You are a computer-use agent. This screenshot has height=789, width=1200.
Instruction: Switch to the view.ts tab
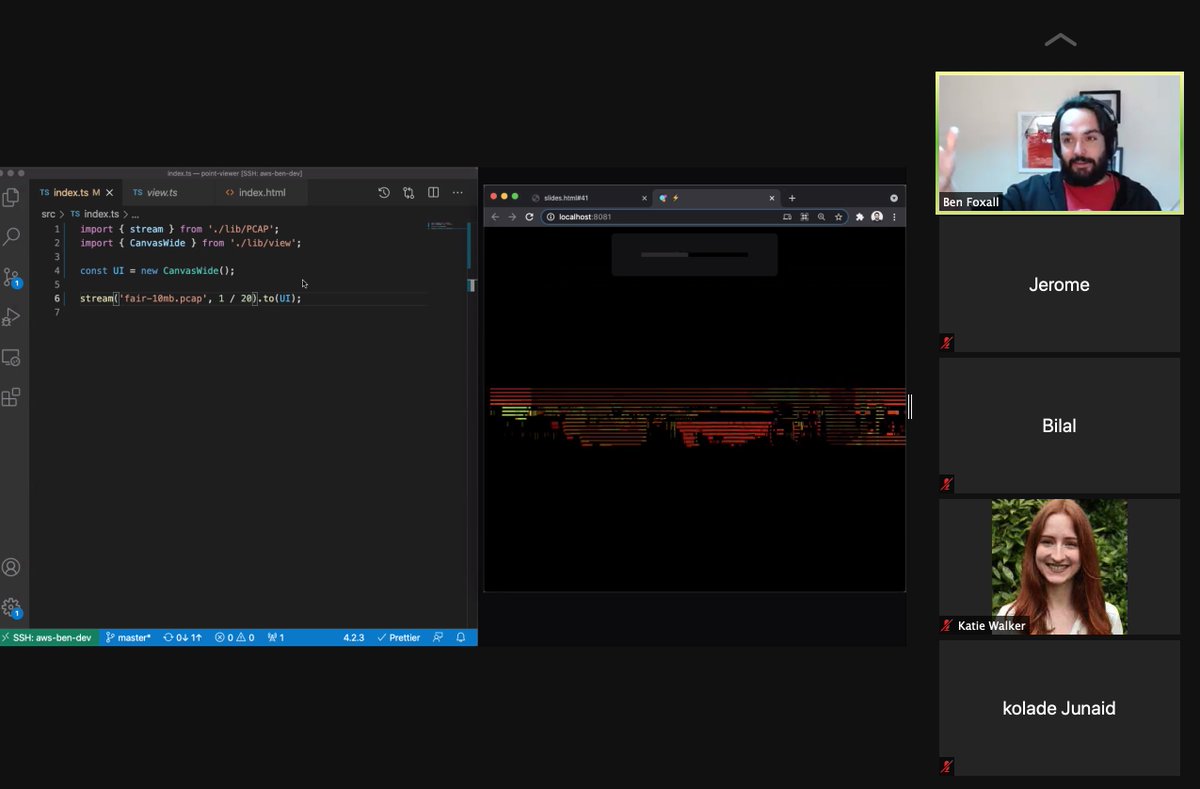click(x=157, y=192)
